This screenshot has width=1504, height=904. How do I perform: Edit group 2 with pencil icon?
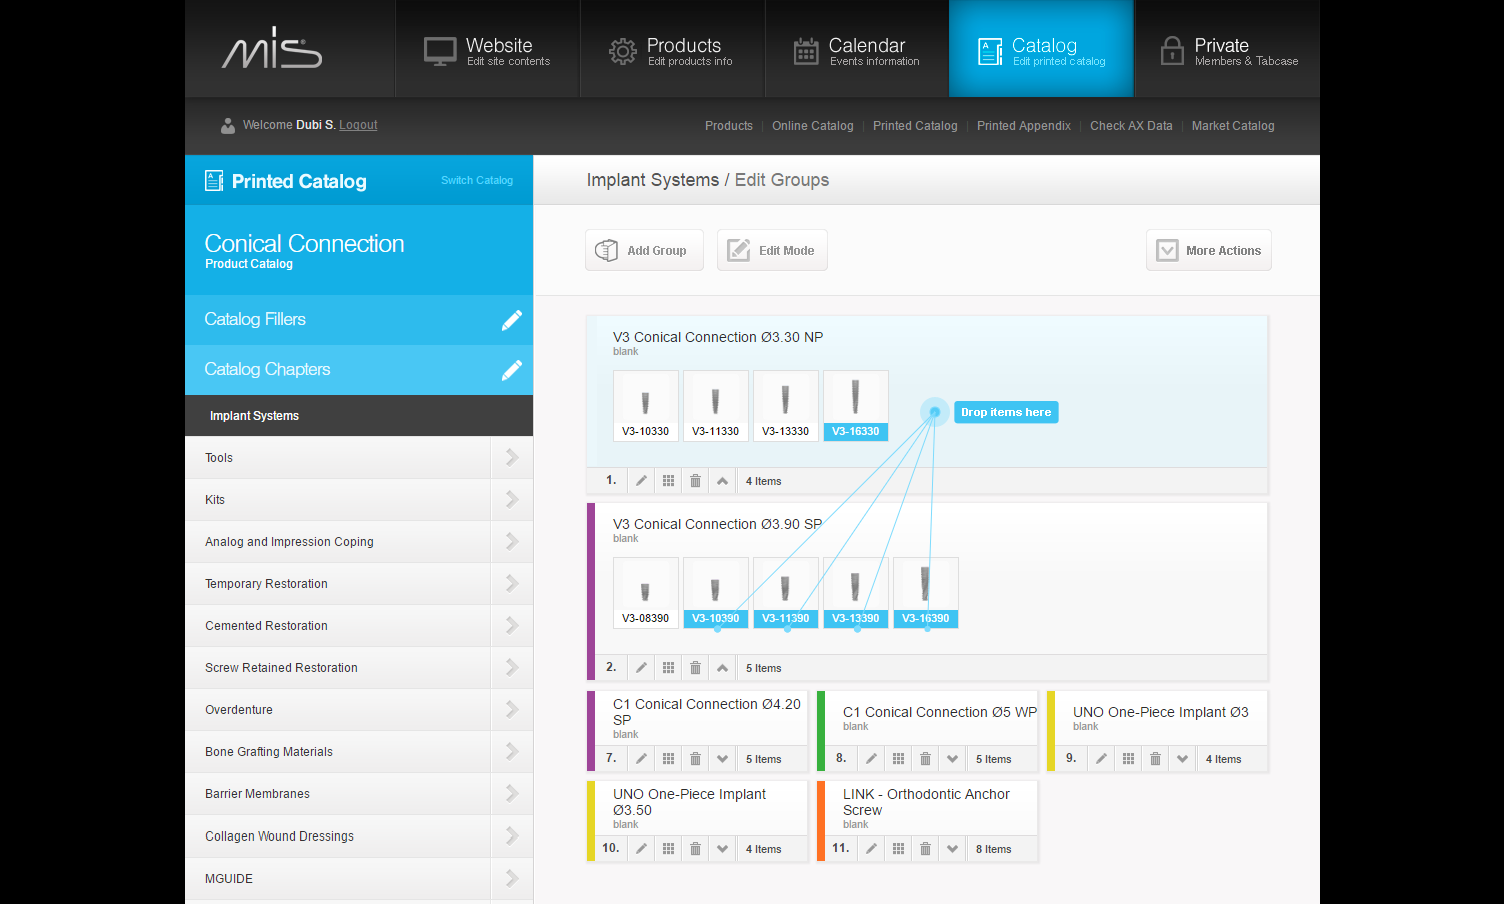click(642, 668)
